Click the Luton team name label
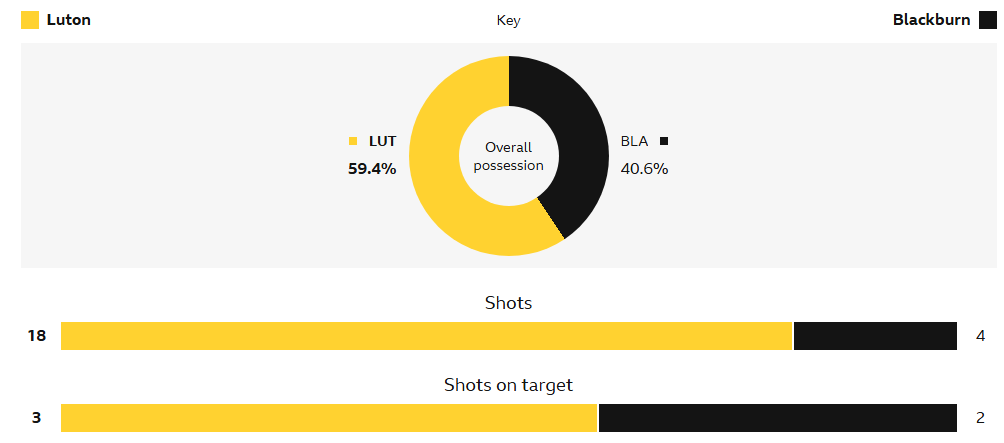1004x443 pixels. pos(69,20)
